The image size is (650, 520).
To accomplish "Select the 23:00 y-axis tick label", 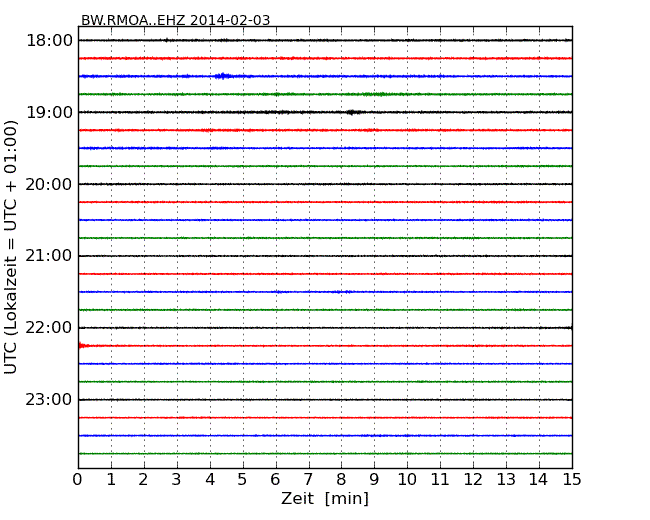I will [x=48, y=400].
